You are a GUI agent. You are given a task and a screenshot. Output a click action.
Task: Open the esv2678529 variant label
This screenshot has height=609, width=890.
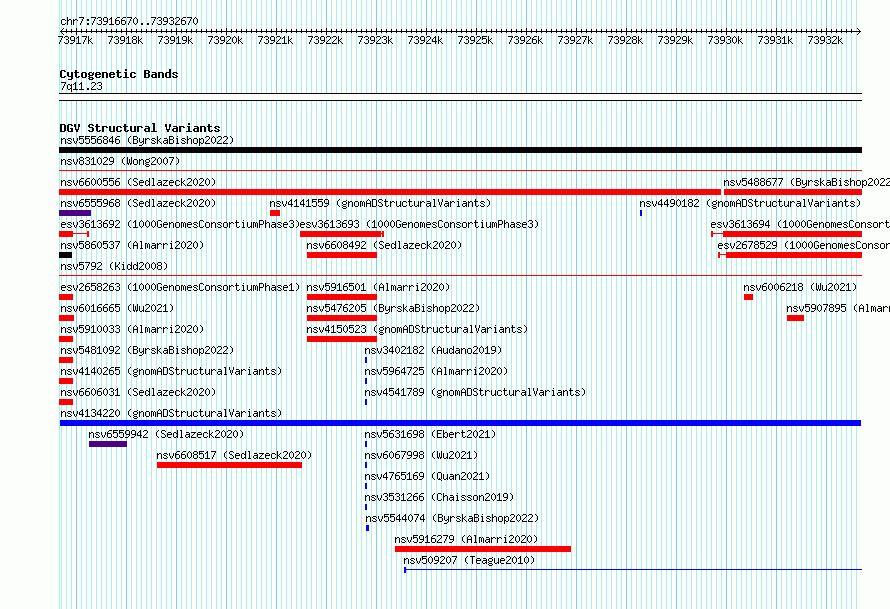[x=803, y=245]
